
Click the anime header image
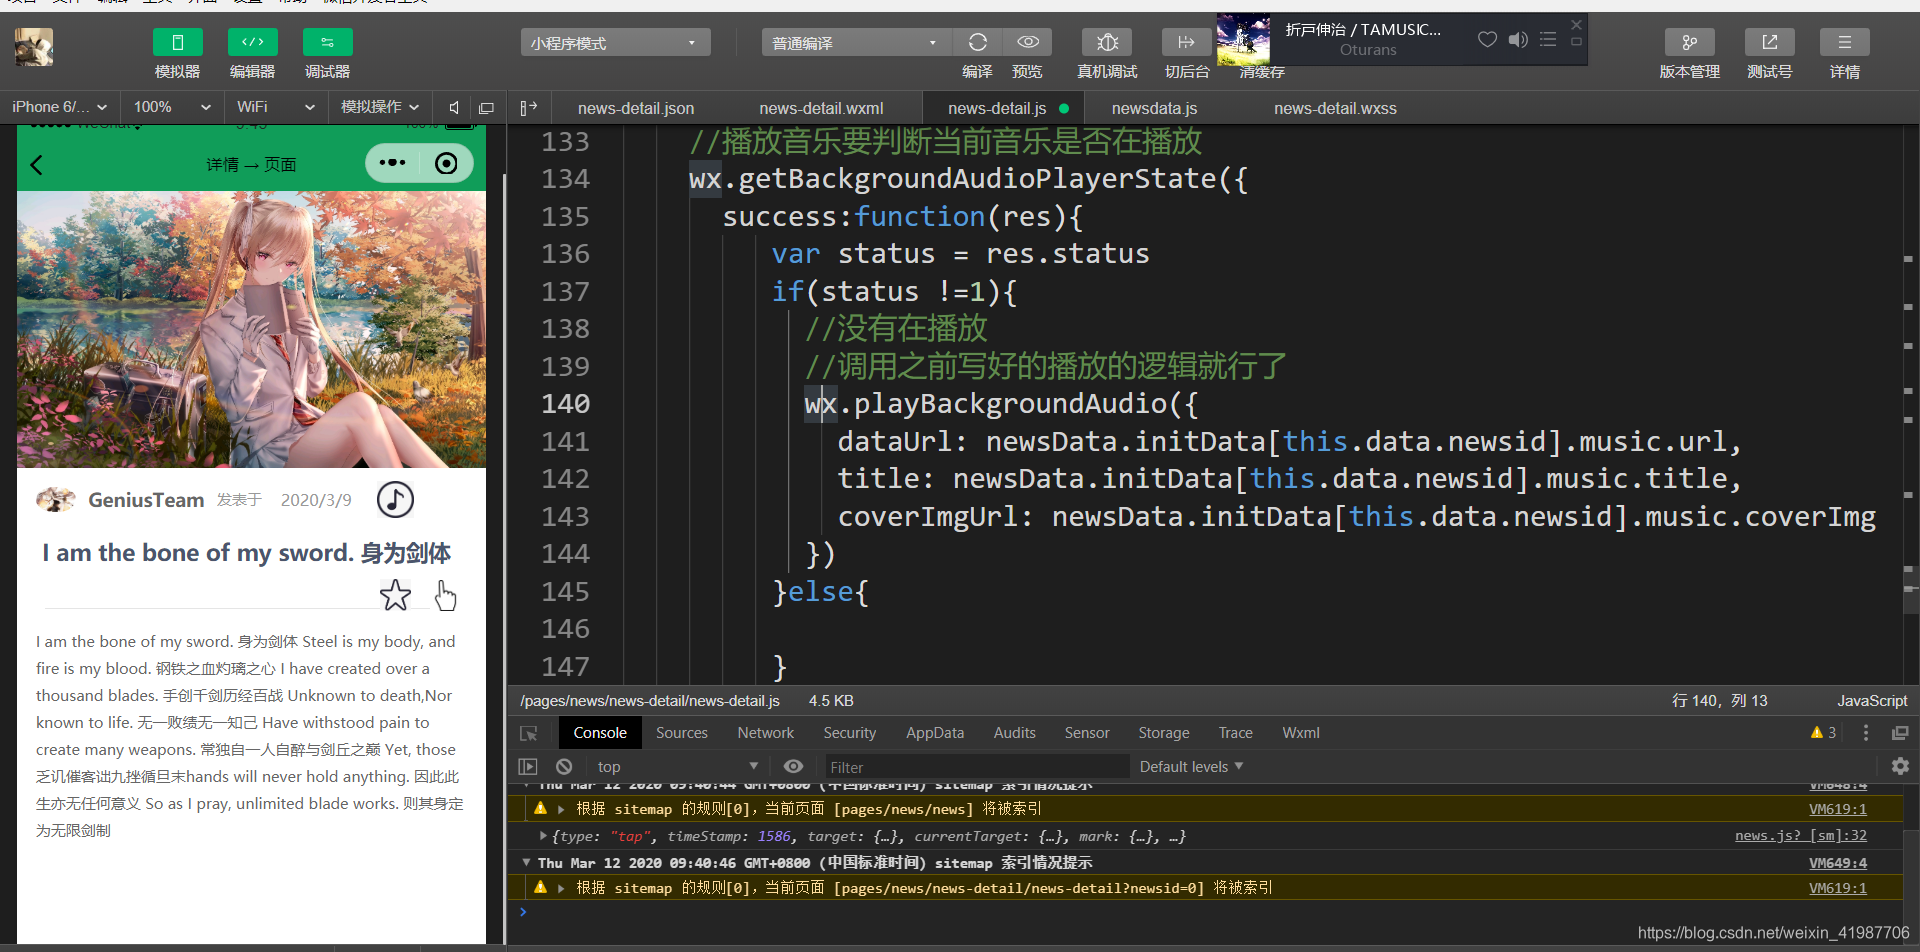coord(251,329)
